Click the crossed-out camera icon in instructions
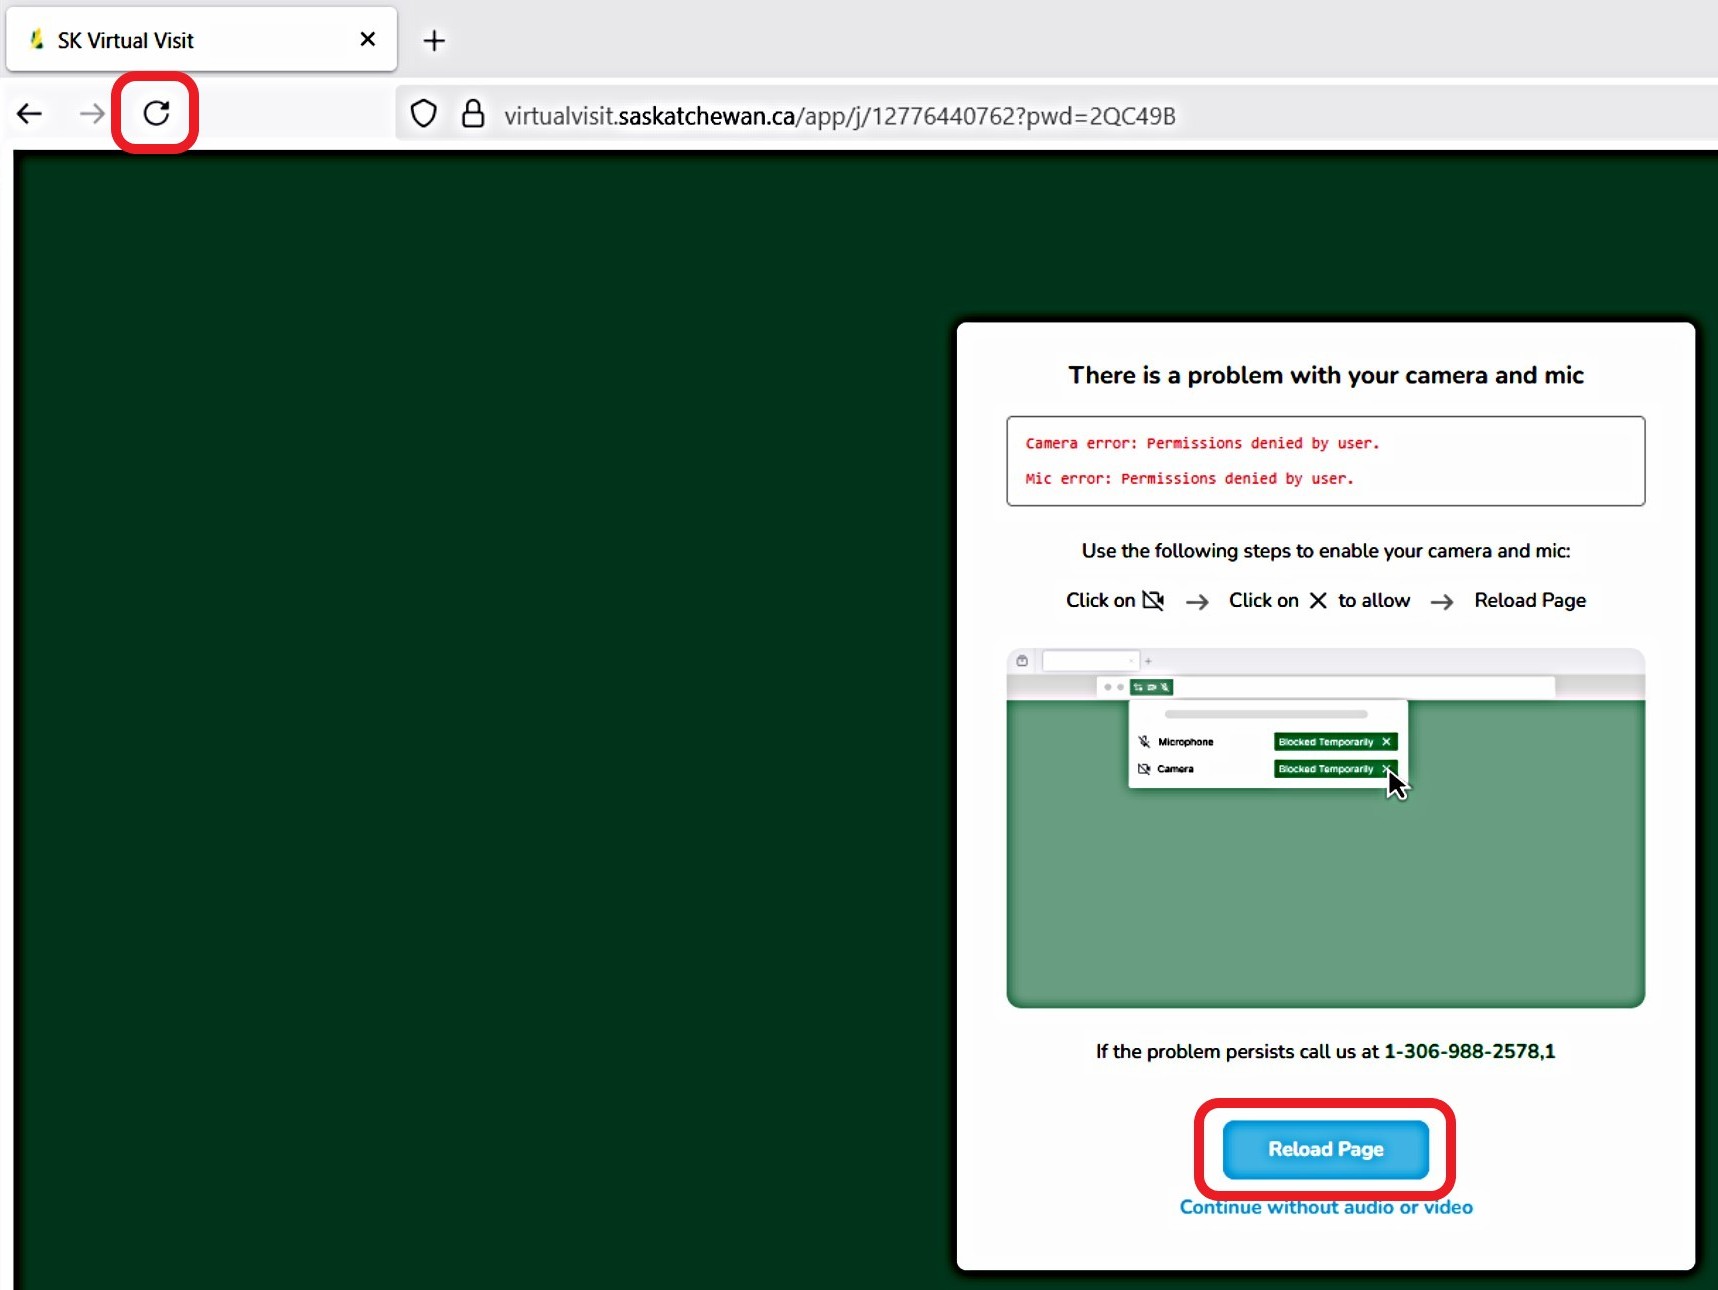Image resolution: width=1718 pixels, height=1290 pixels. pos(1153,600)
